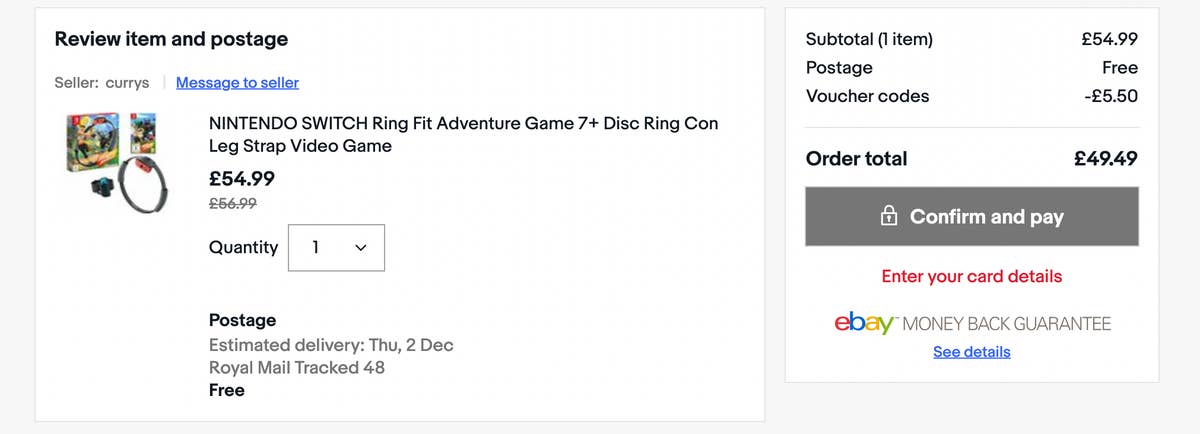
Task: Click the seller name currys
Action: [127, 83]
